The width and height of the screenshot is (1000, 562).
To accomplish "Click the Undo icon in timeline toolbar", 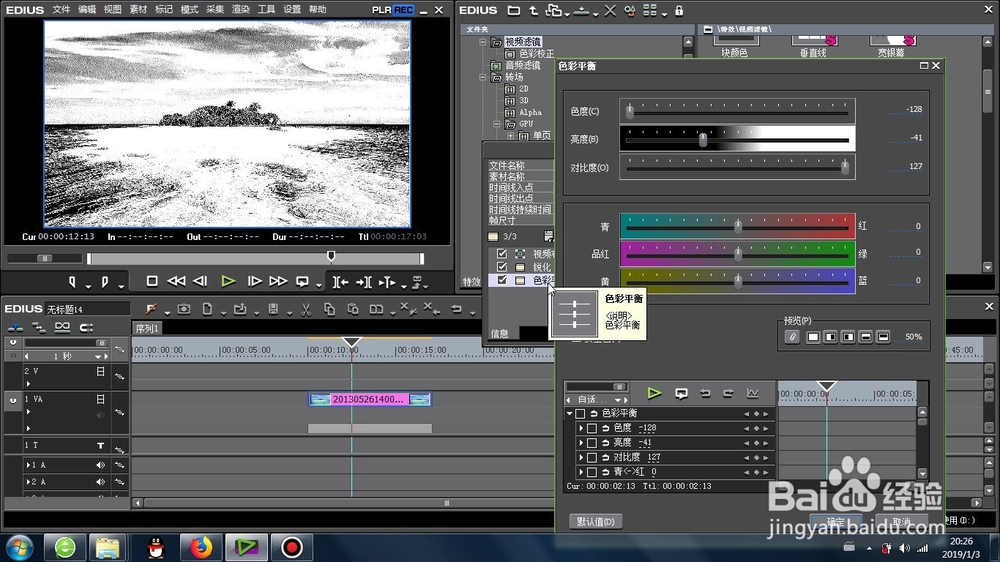I will (x=456, y=309).
